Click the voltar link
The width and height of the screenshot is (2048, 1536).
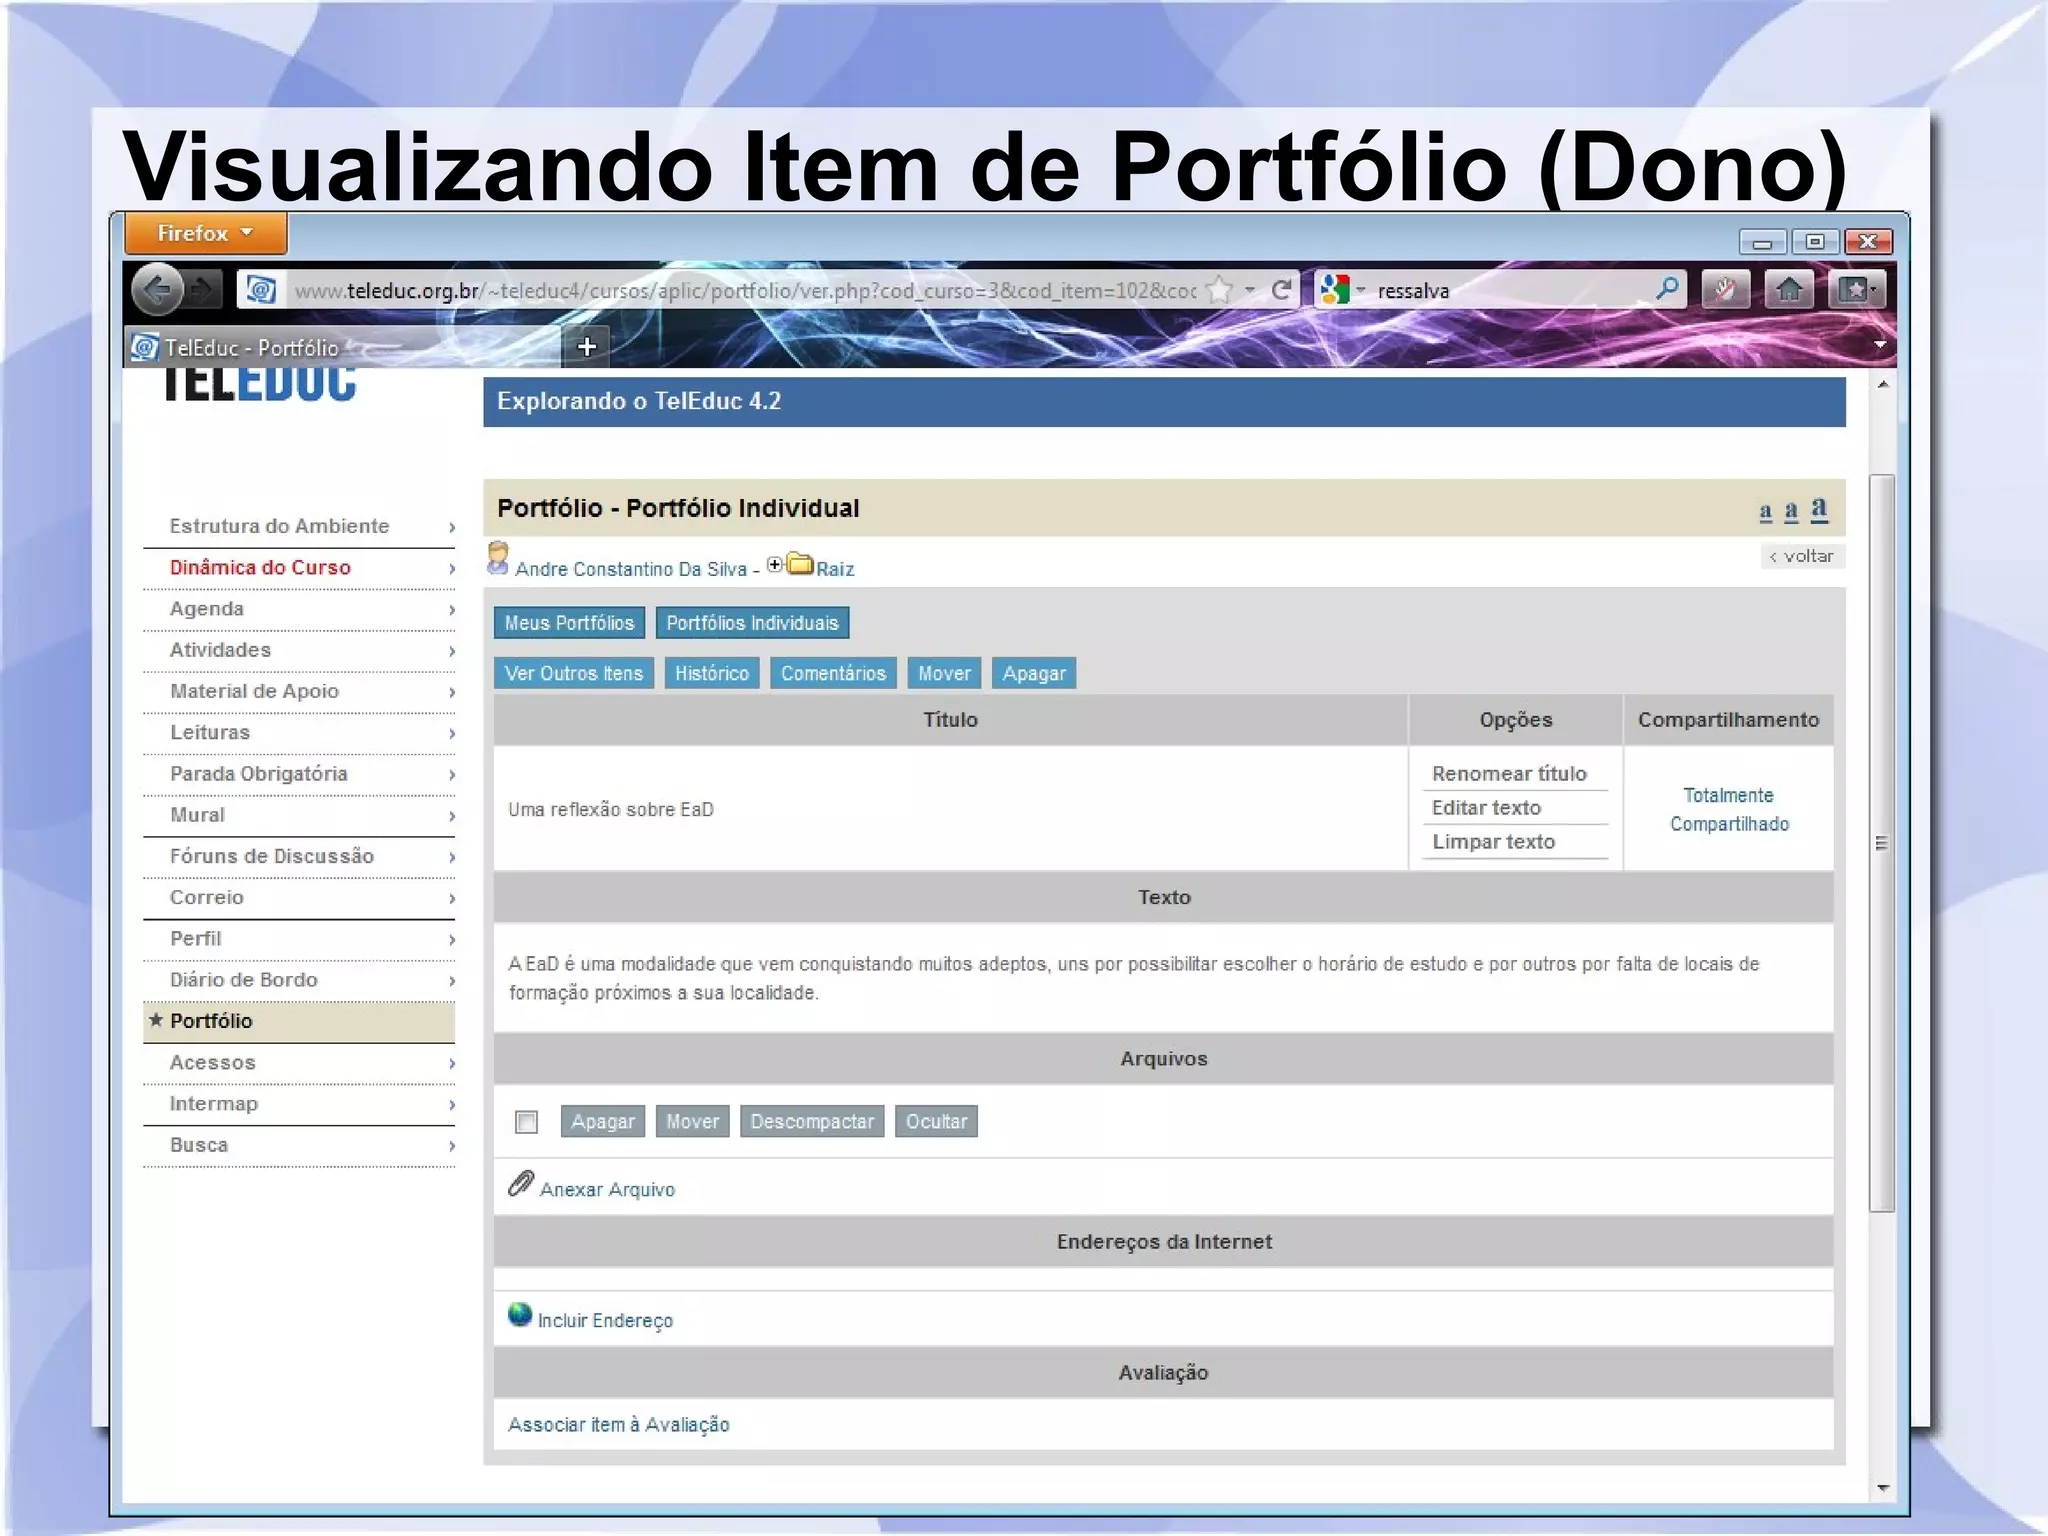1802,556
